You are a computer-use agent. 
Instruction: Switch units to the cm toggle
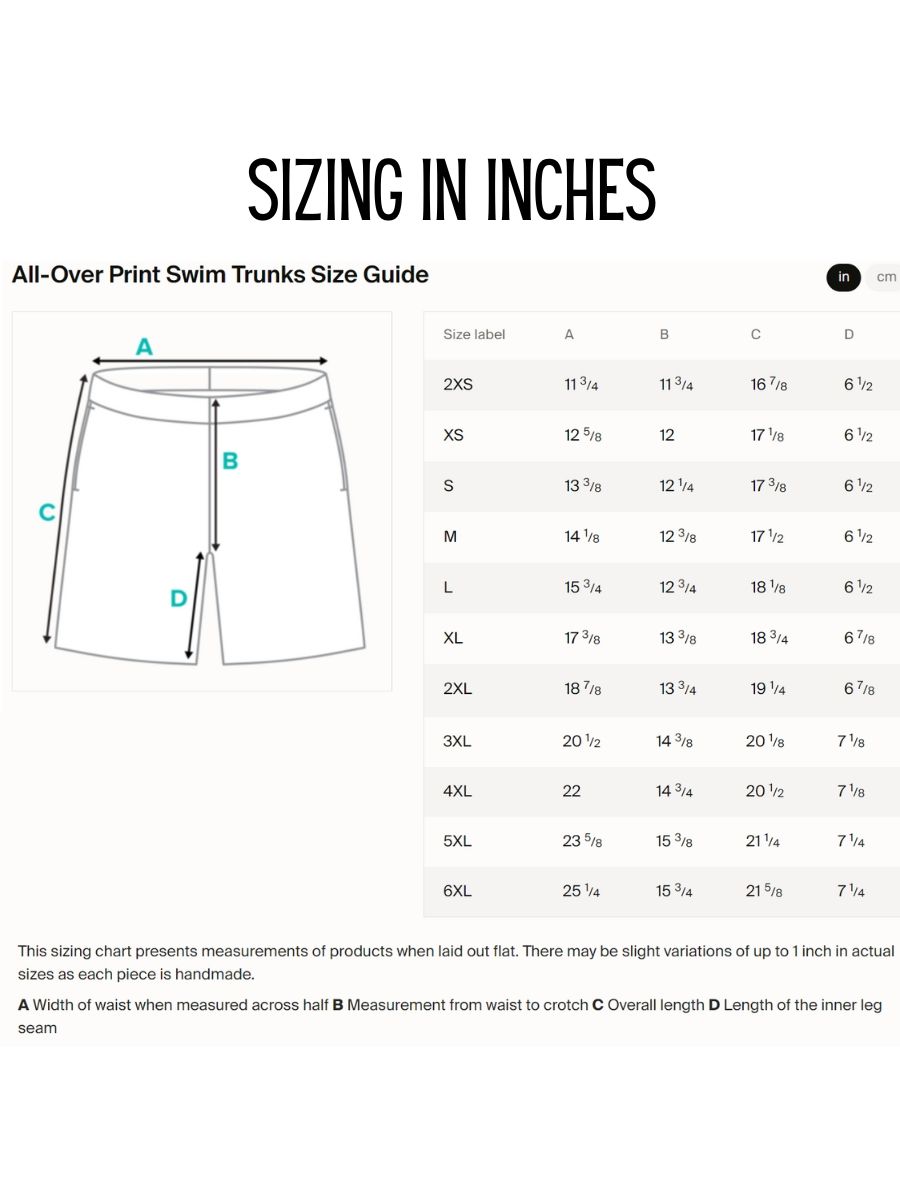(884, 277)
